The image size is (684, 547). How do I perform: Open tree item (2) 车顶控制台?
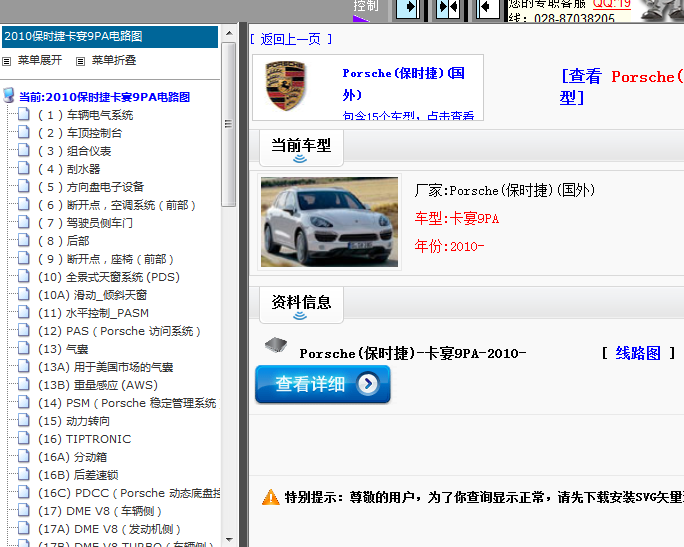tap(80, 133)
